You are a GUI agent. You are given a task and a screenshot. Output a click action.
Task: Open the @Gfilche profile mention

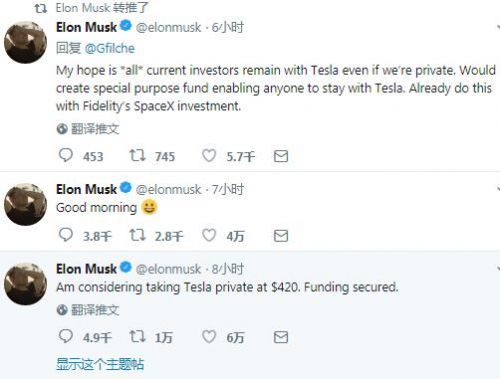coord(110,49)
